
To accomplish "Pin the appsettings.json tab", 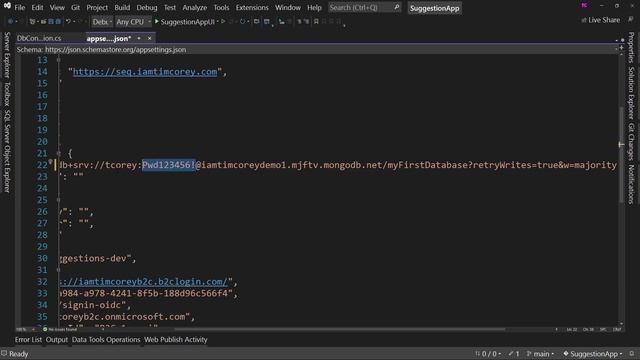I will (139, 38).
